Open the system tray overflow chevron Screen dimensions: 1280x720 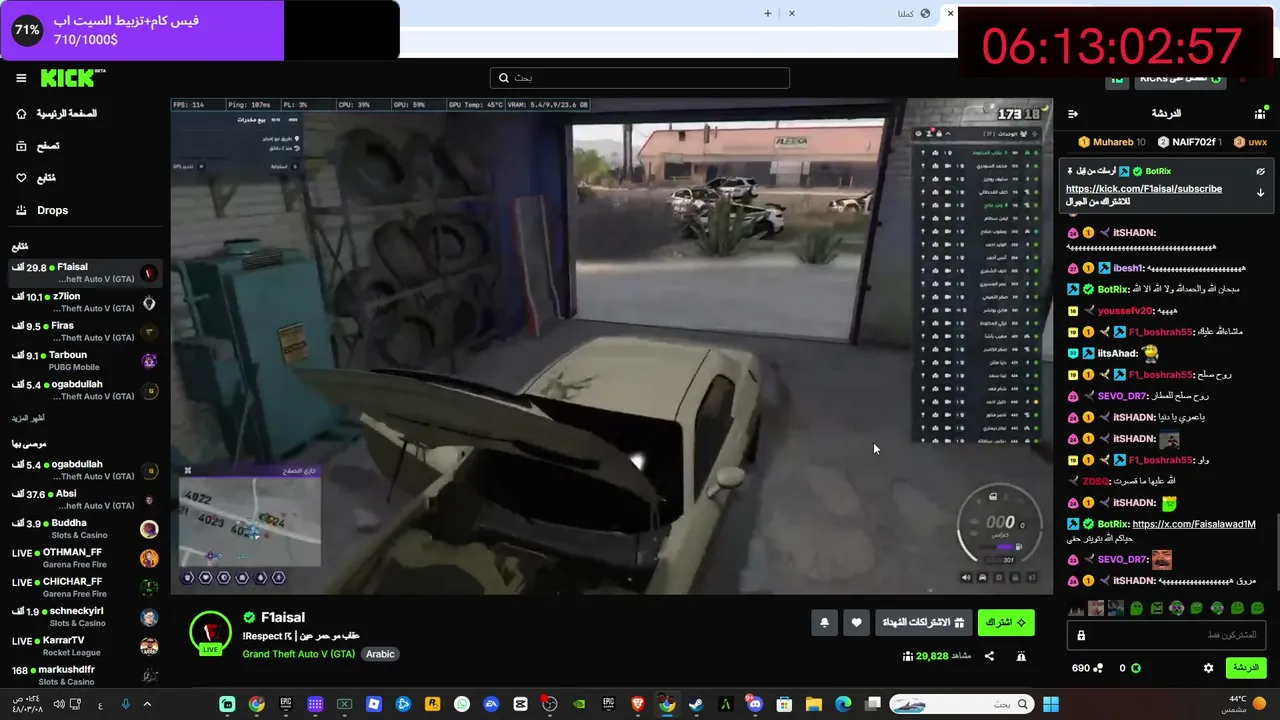point(147,704)
